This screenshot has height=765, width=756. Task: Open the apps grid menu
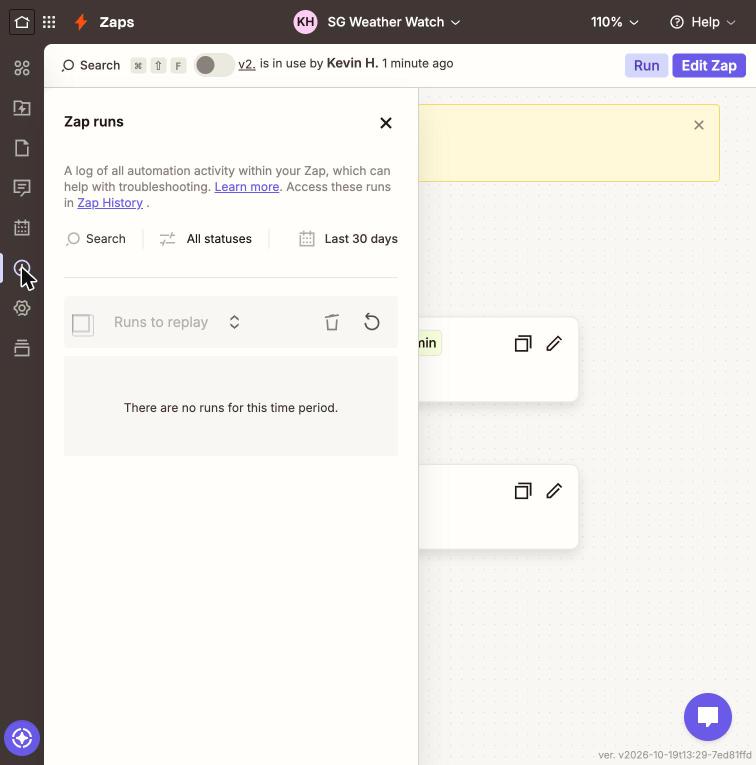[49, 22]
